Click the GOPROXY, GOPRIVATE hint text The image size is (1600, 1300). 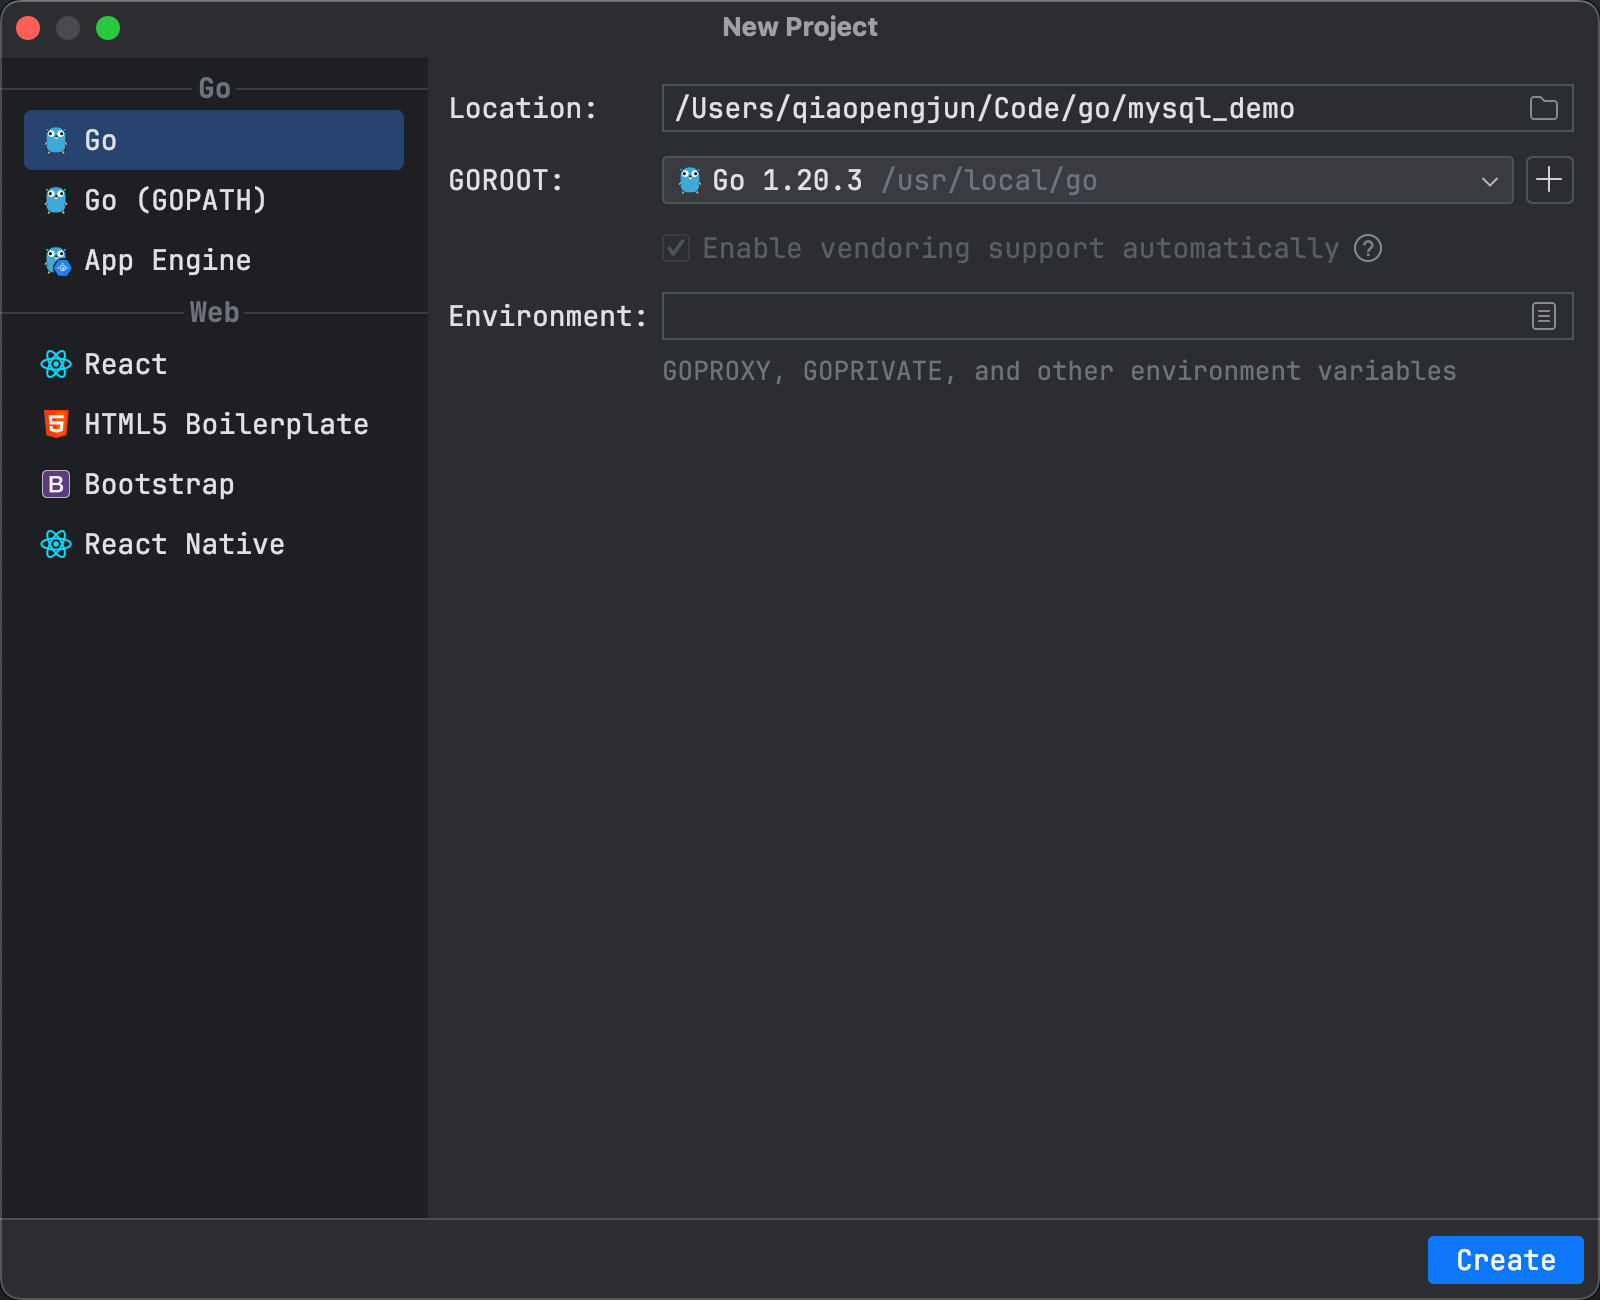(x=1059, y=371)
